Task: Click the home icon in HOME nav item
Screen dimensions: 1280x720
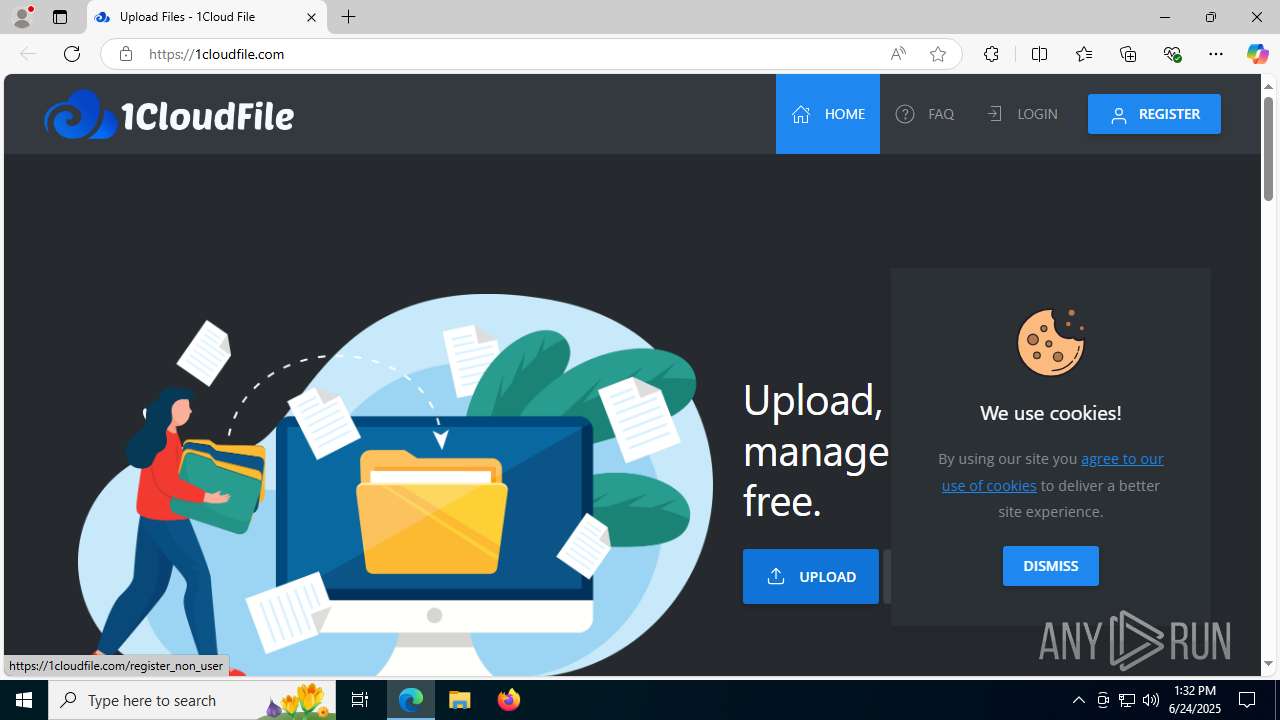Action: tap(801, 114)
